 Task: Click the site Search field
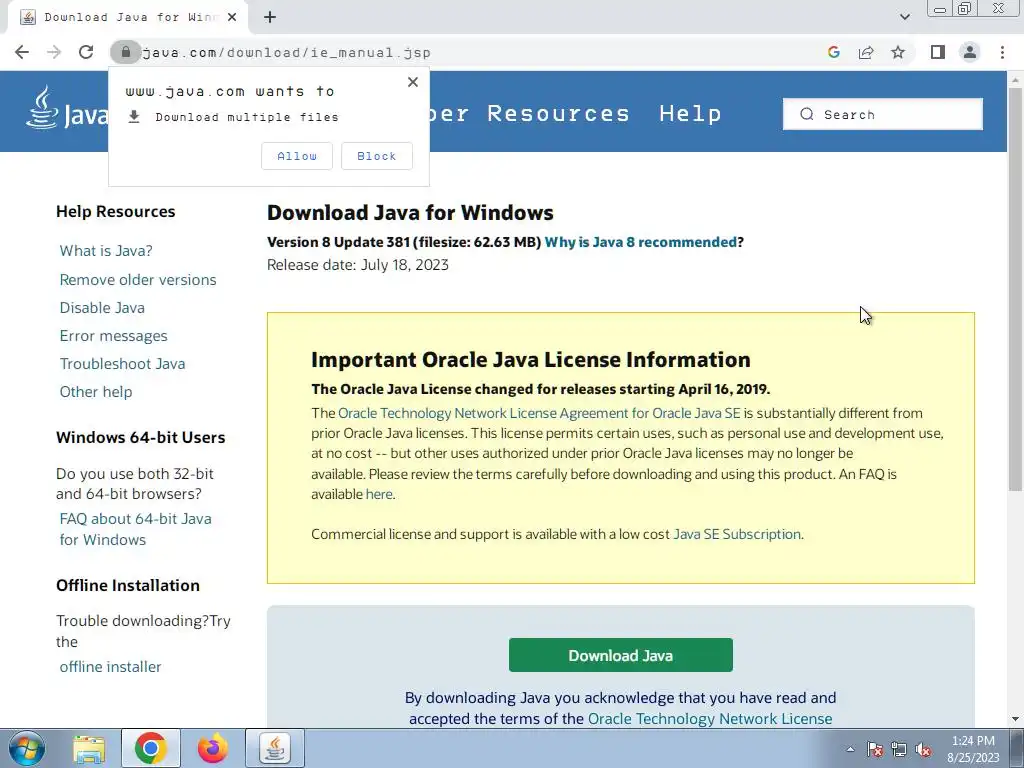click(x=882, y=114)
